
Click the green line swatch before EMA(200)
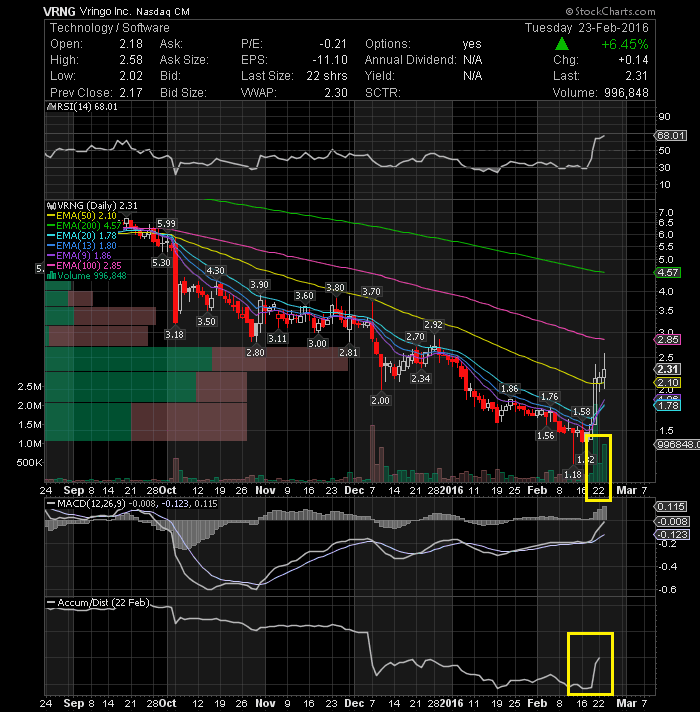[51, 226]
